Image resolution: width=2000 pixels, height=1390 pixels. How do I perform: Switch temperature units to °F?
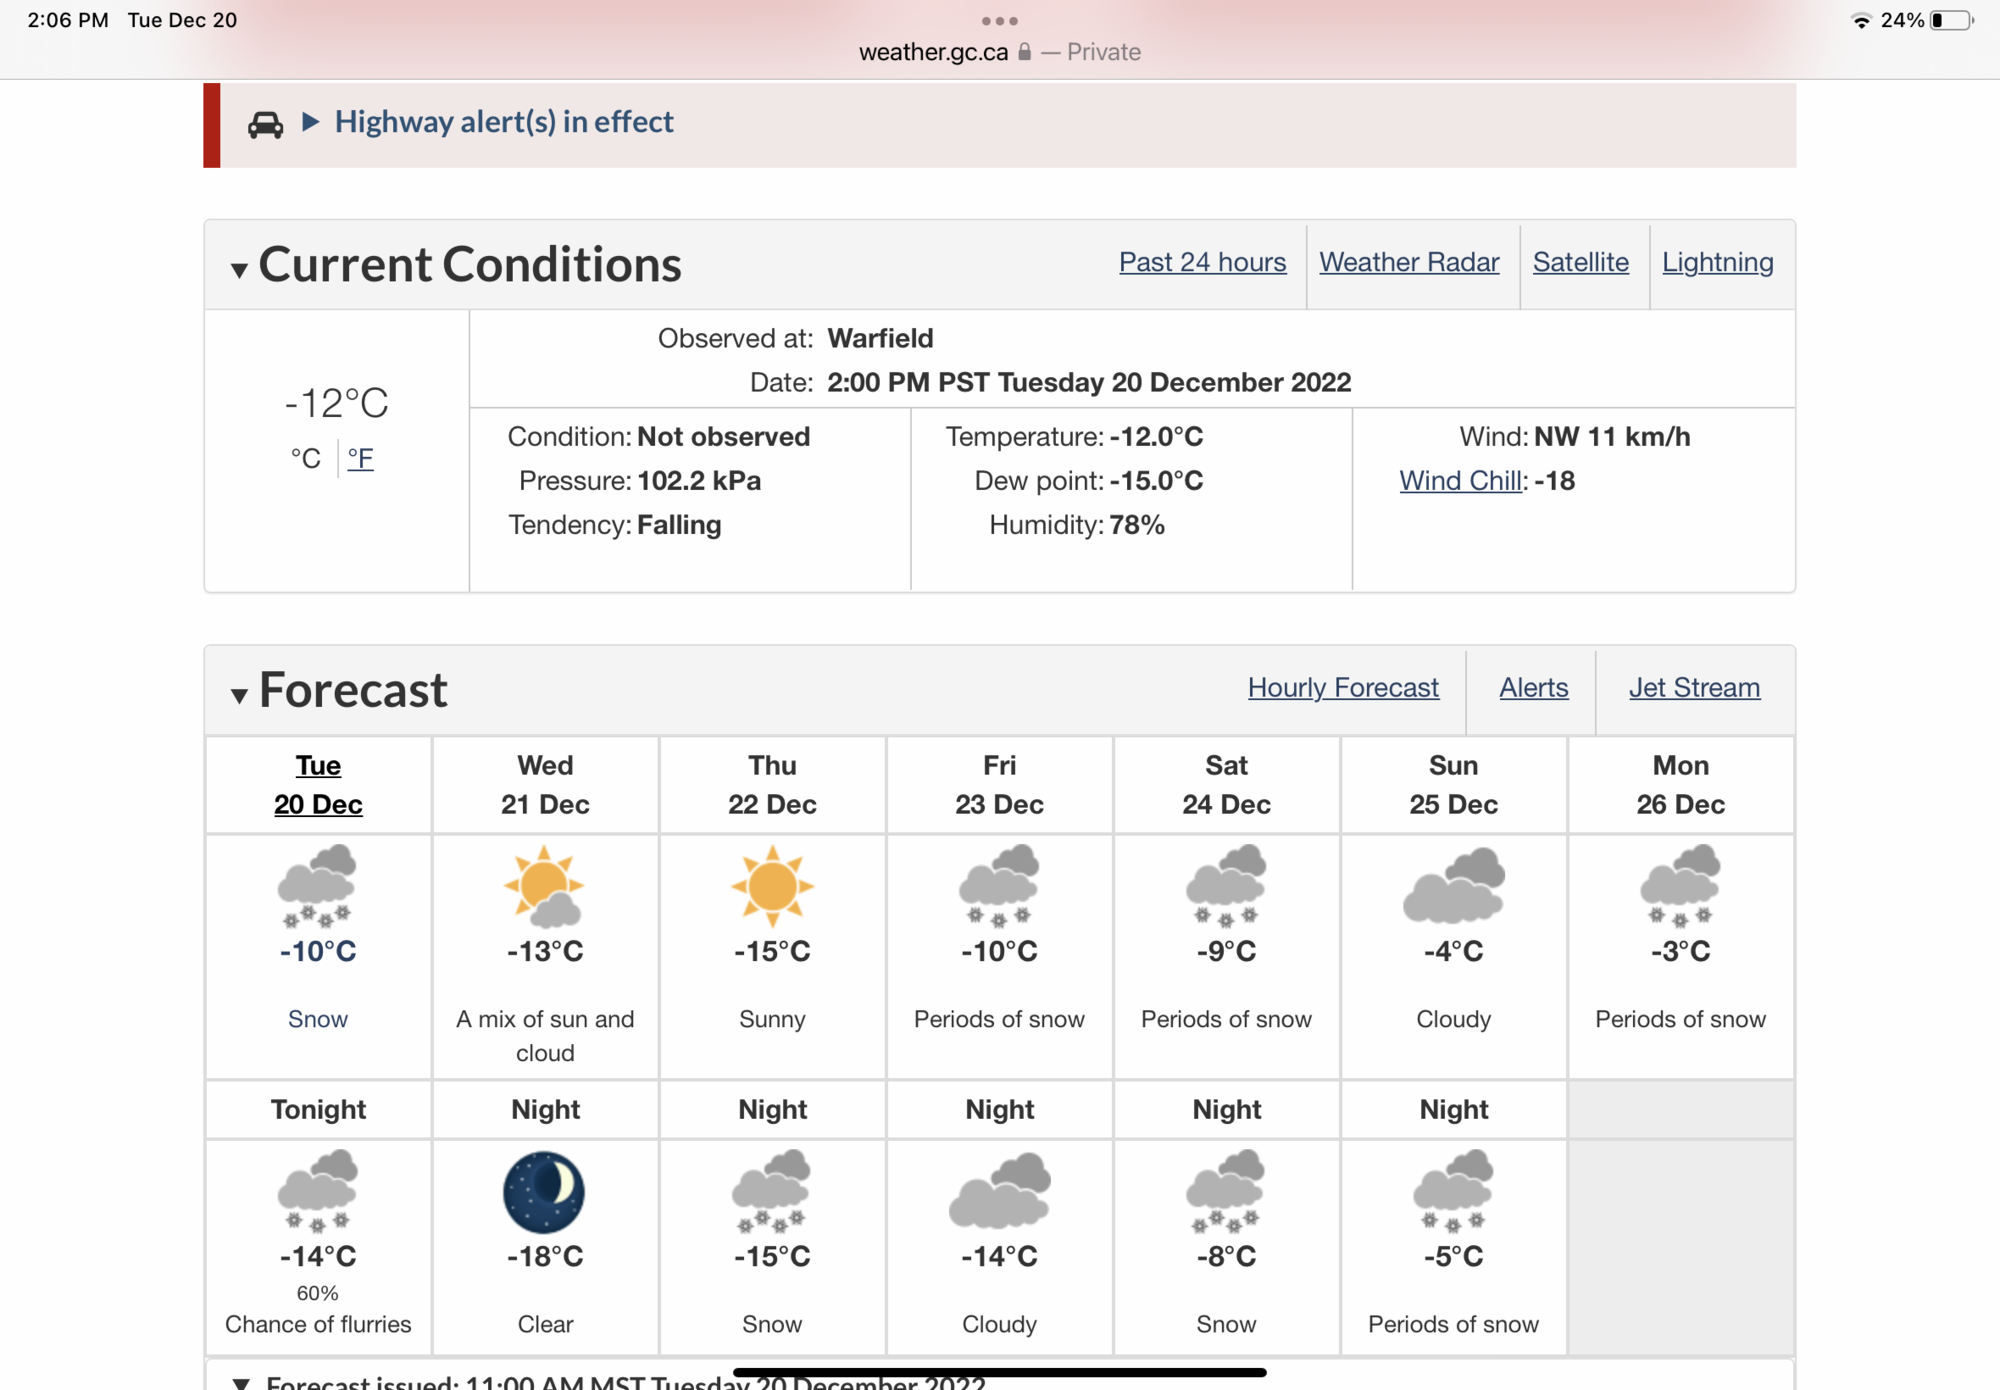coord(360,459)
